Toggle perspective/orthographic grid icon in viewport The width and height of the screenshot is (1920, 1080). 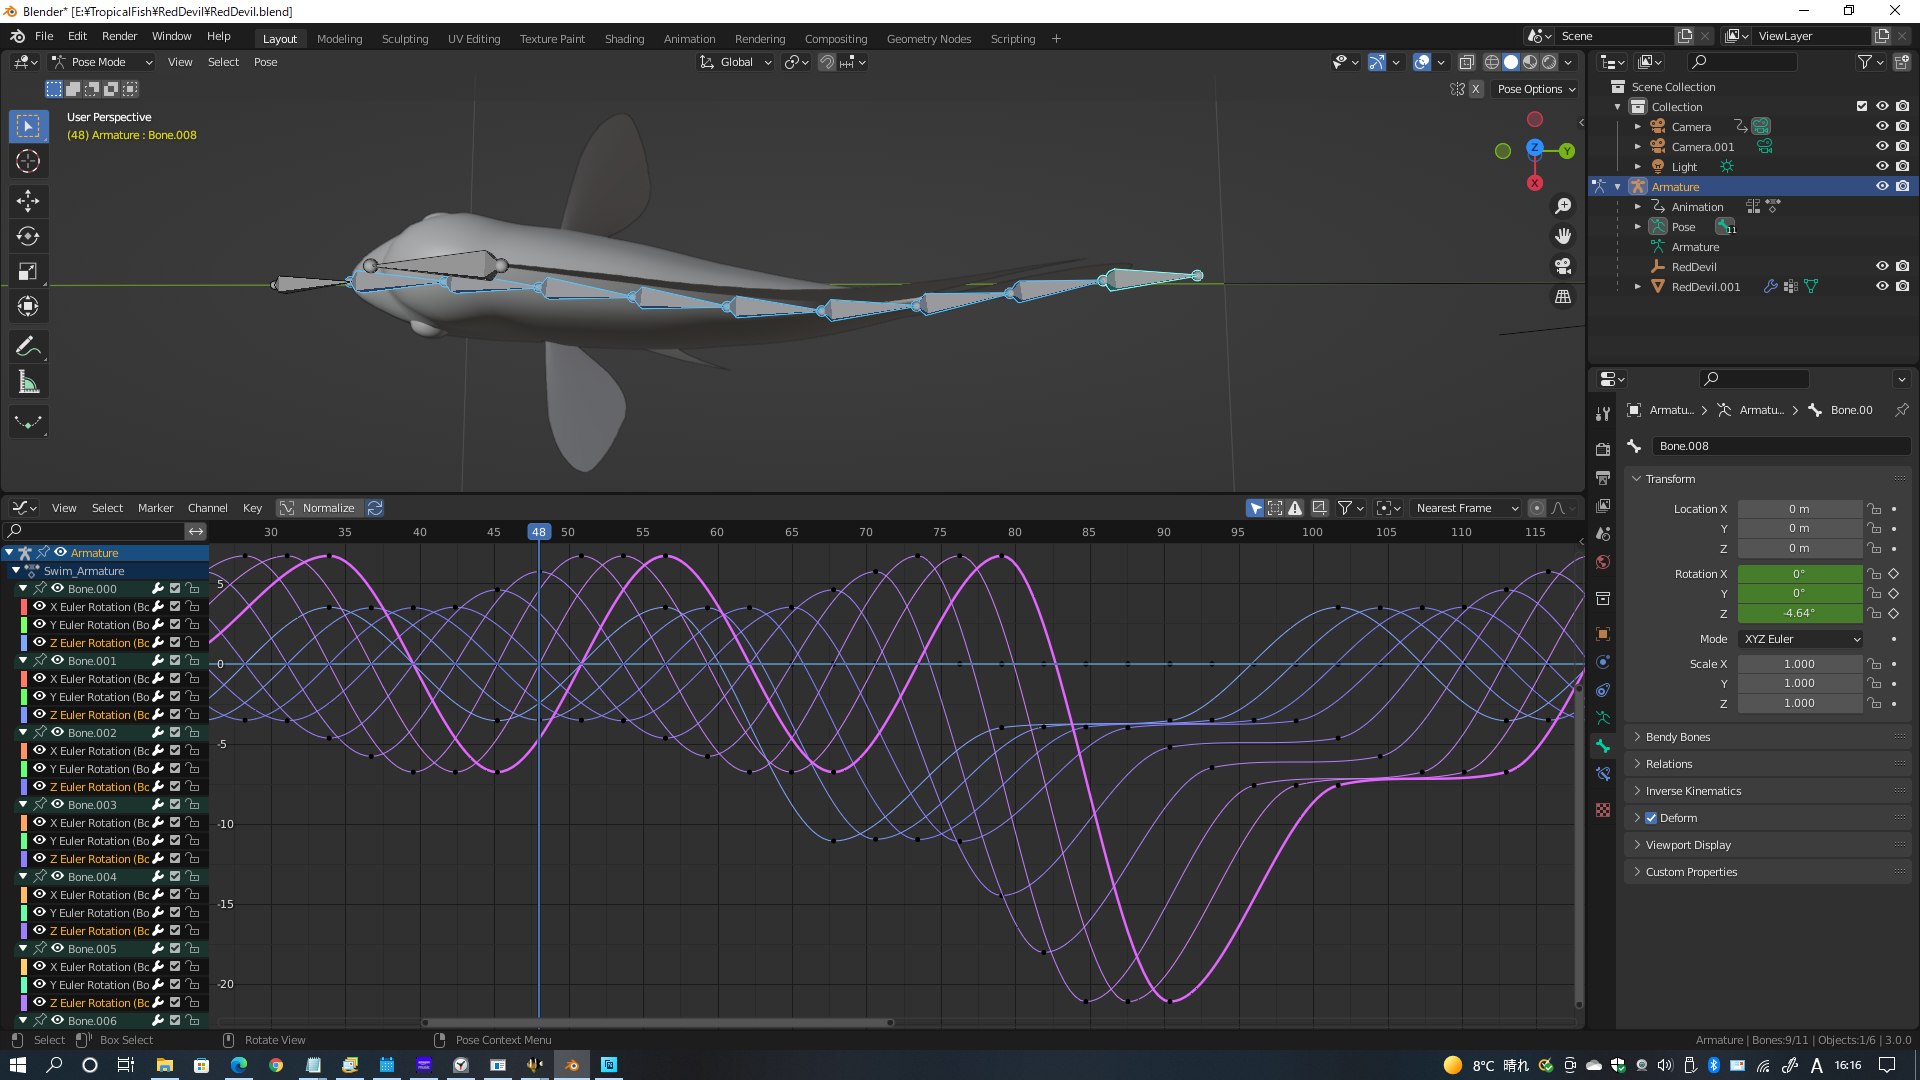1563,297
